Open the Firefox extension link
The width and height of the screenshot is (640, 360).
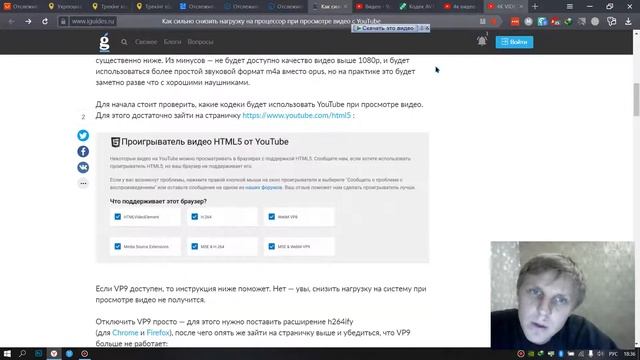(x=158, y=333)
